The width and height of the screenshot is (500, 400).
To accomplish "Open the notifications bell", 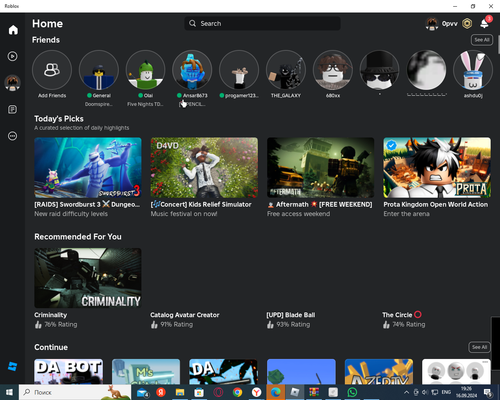I will pyautogui.click(x=484, y=24).
